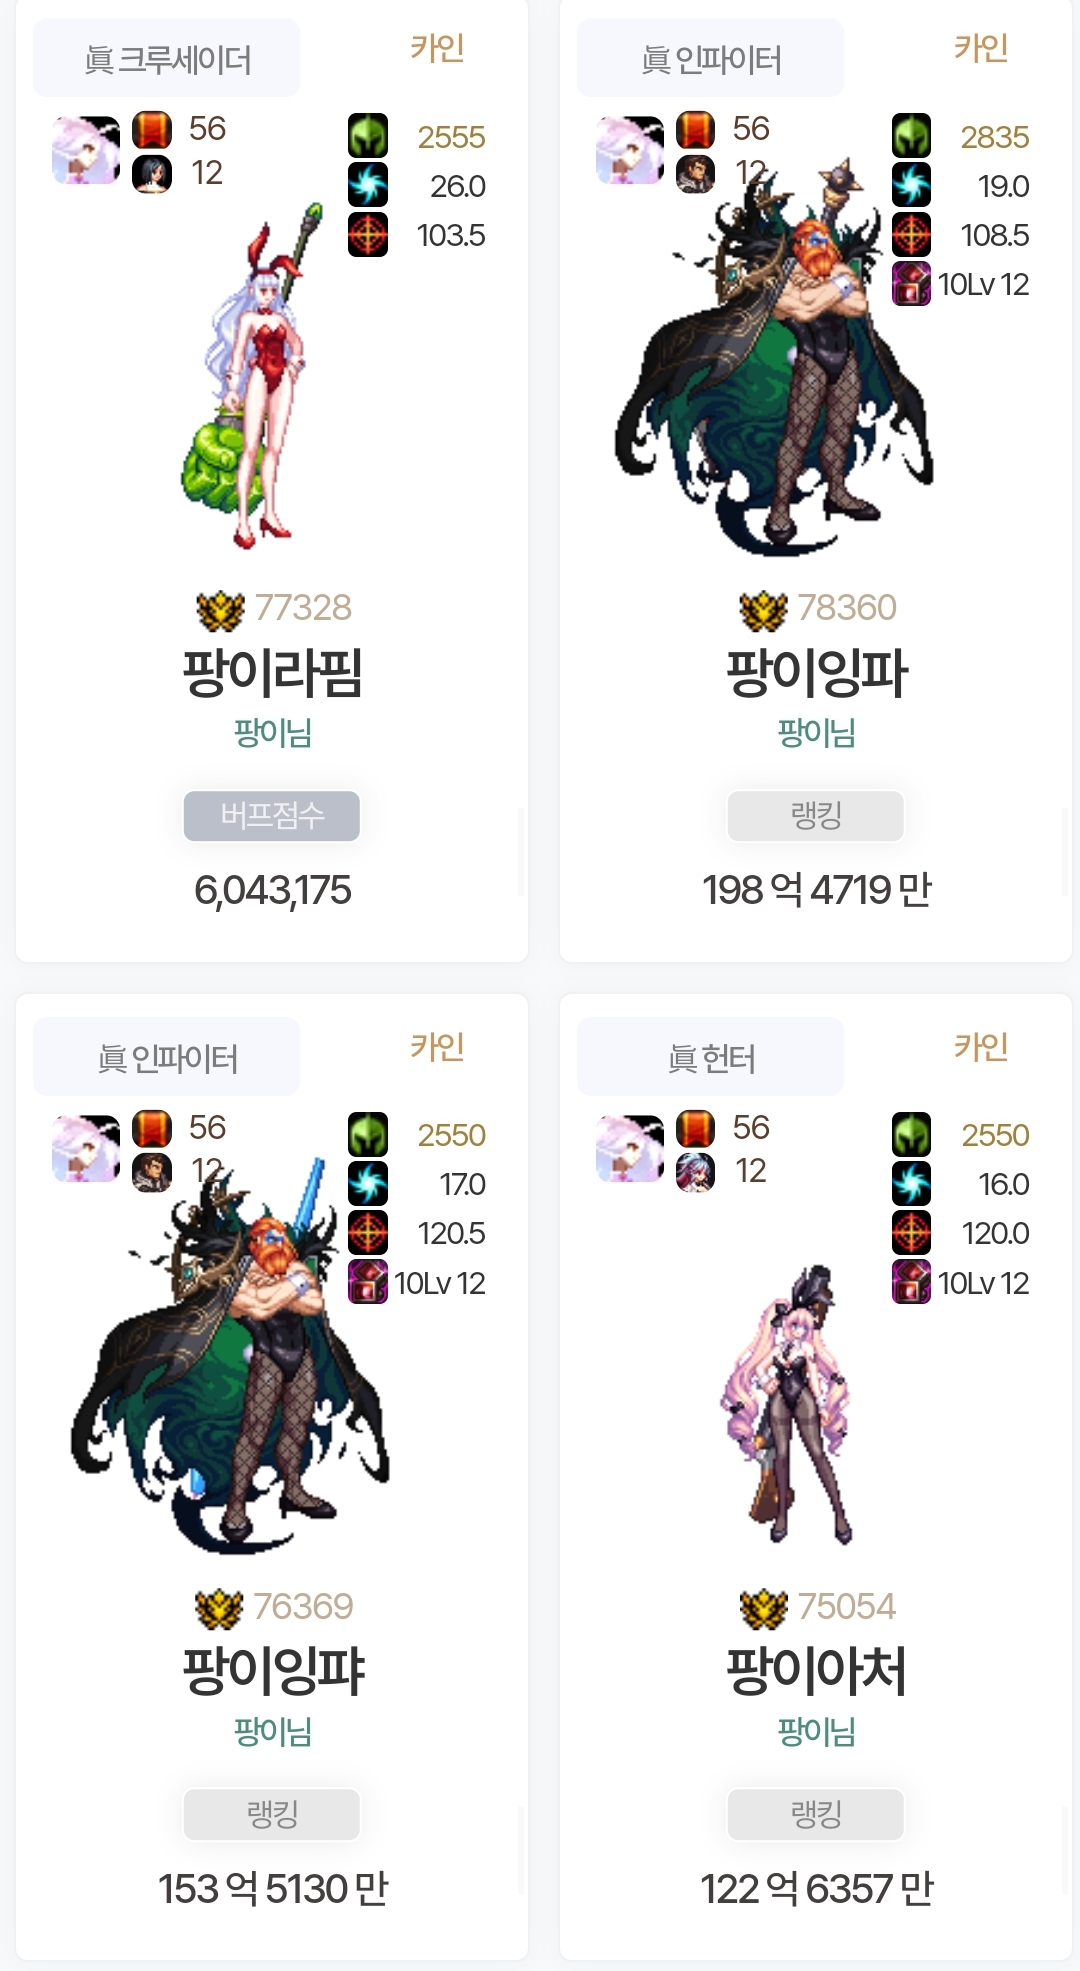Click the green helmet icon on 팡이라핌 card
This screenshot has height=1971, width=1080.
368,136
